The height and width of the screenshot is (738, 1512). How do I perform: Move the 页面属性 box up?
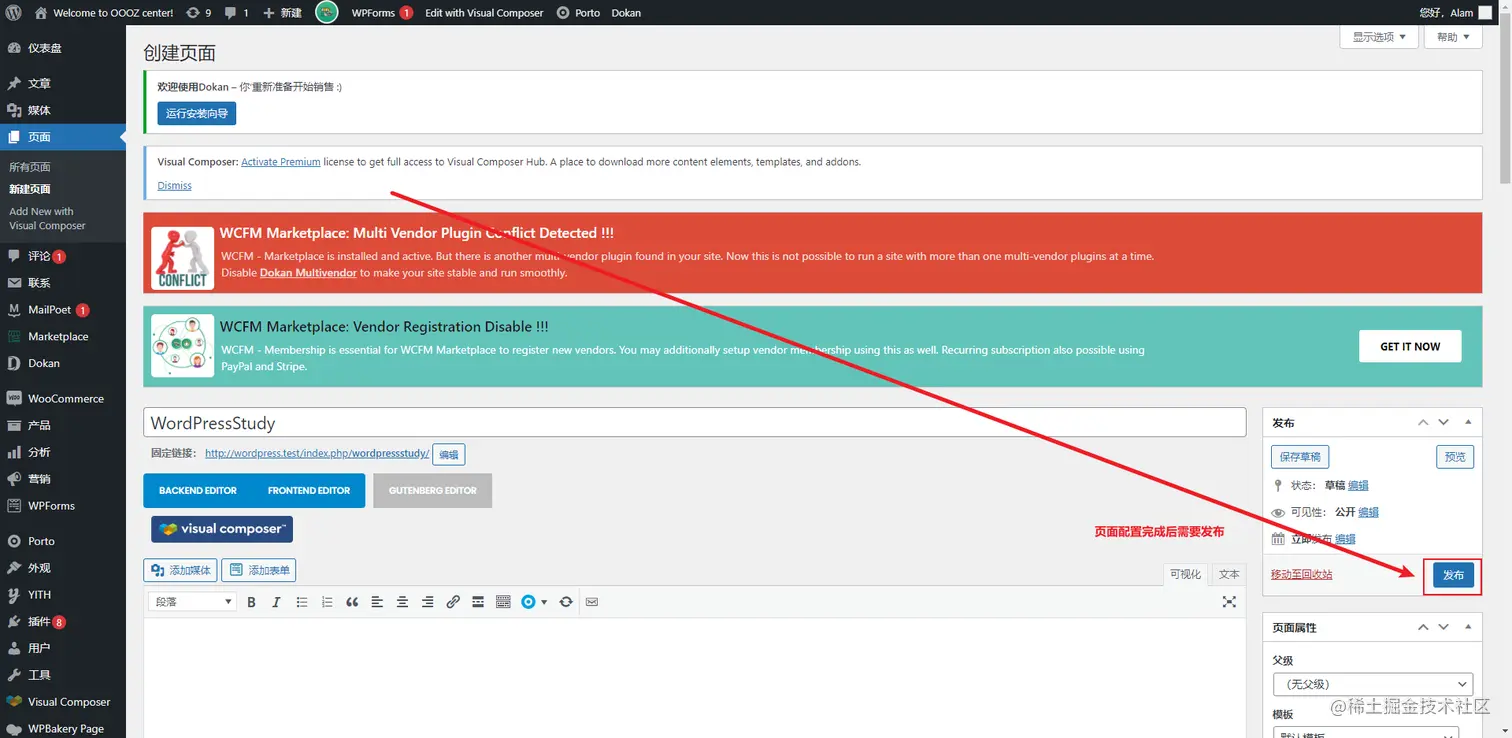[x=1423, y=627]
